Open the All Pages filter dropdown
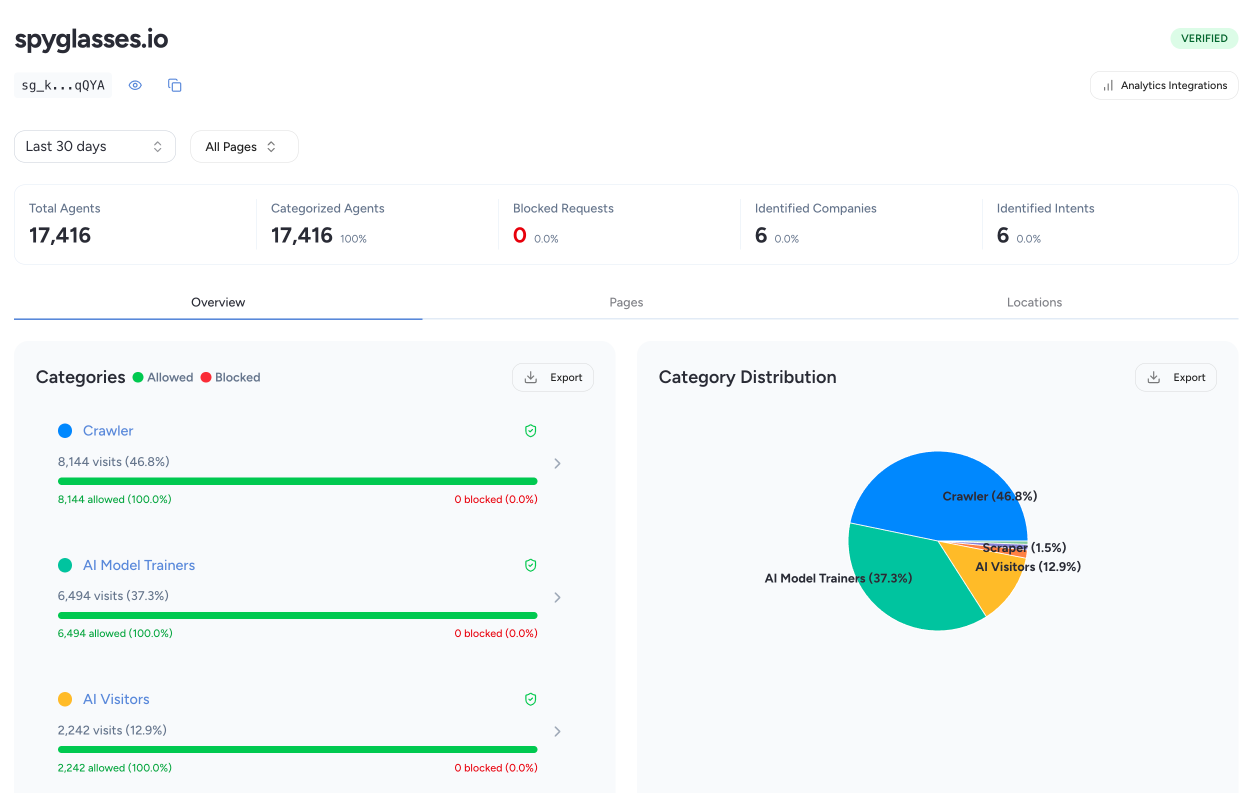This screenshot has height=793, width=1249. [244, 146]
